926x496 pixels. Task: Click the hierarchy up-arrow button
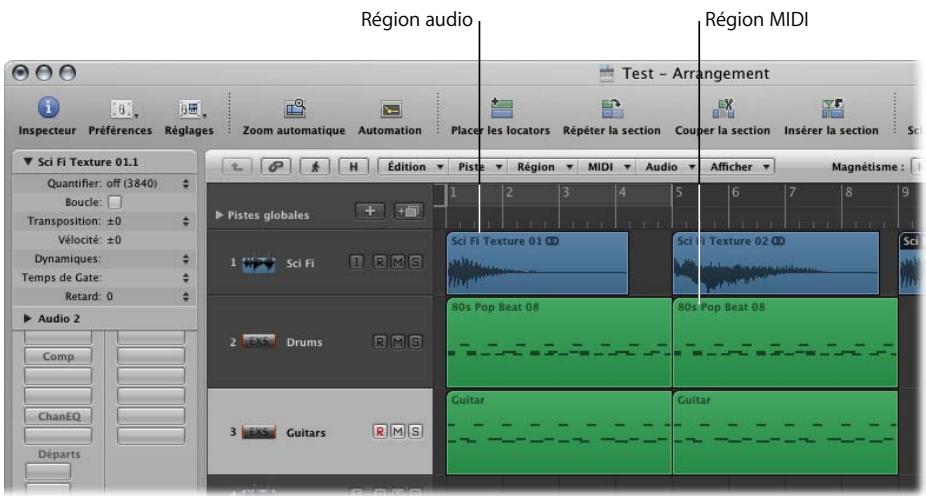coord(237,167)
